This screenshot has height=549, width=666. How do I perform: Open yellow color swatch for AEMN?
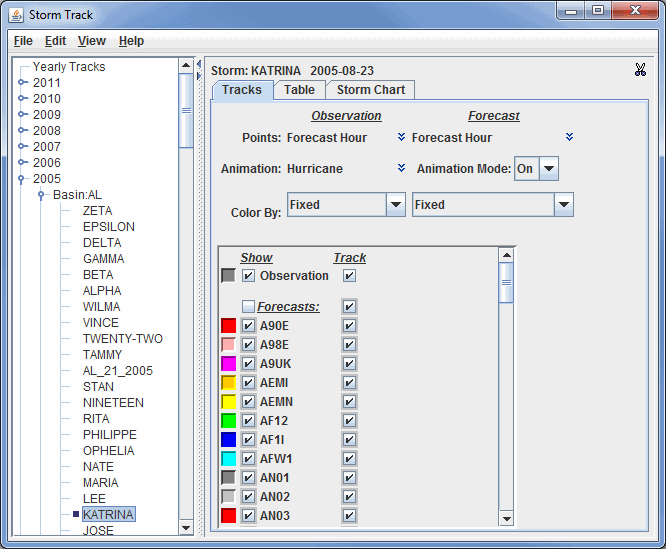tap(229, 401)
